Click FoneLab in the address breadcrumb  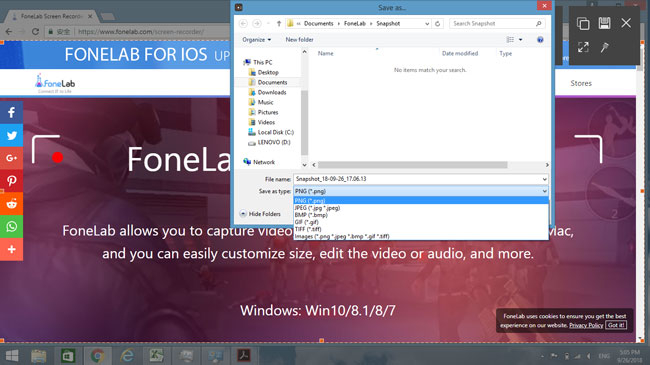coord(354,24)
